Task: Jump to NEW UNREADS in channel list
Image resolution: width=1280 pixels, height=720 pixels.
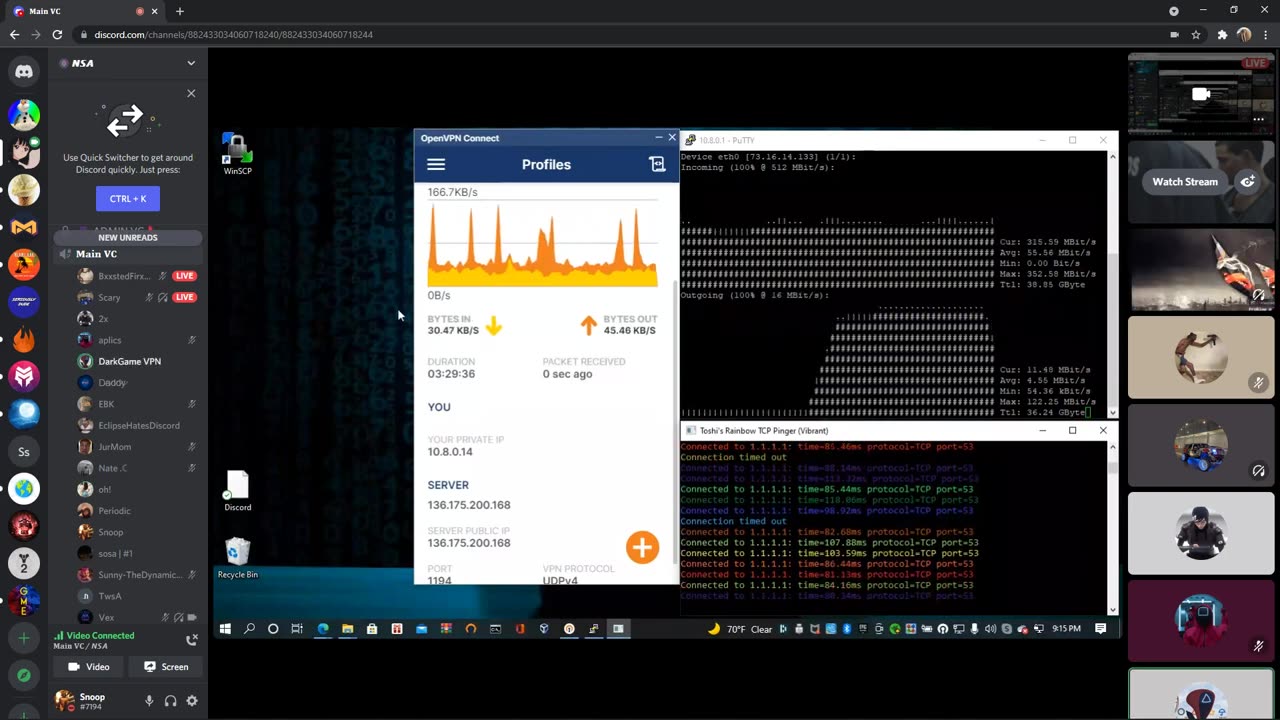Action: (128, 238)
